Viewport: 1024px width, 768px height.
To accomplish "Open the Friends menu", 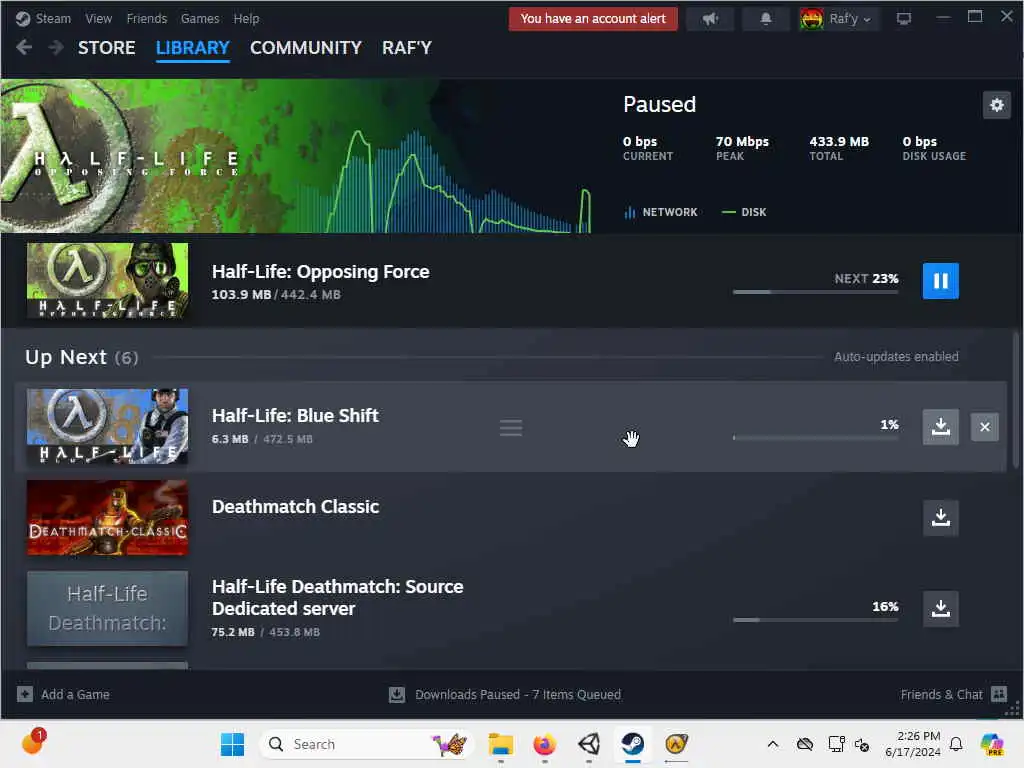I will click(147, 19).
